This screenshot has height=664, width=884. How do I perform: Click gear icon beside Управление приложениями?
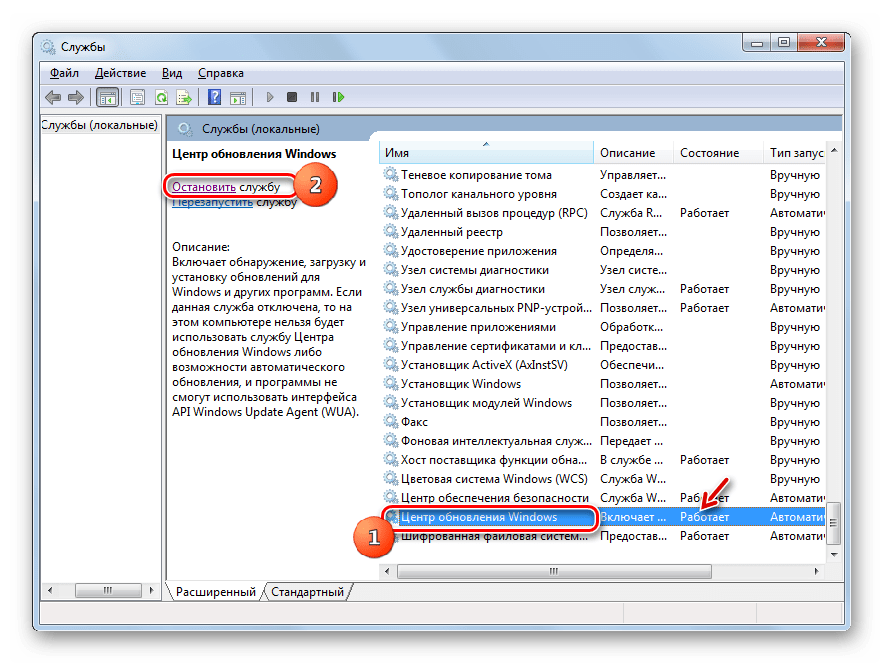(x=391, y=326)
